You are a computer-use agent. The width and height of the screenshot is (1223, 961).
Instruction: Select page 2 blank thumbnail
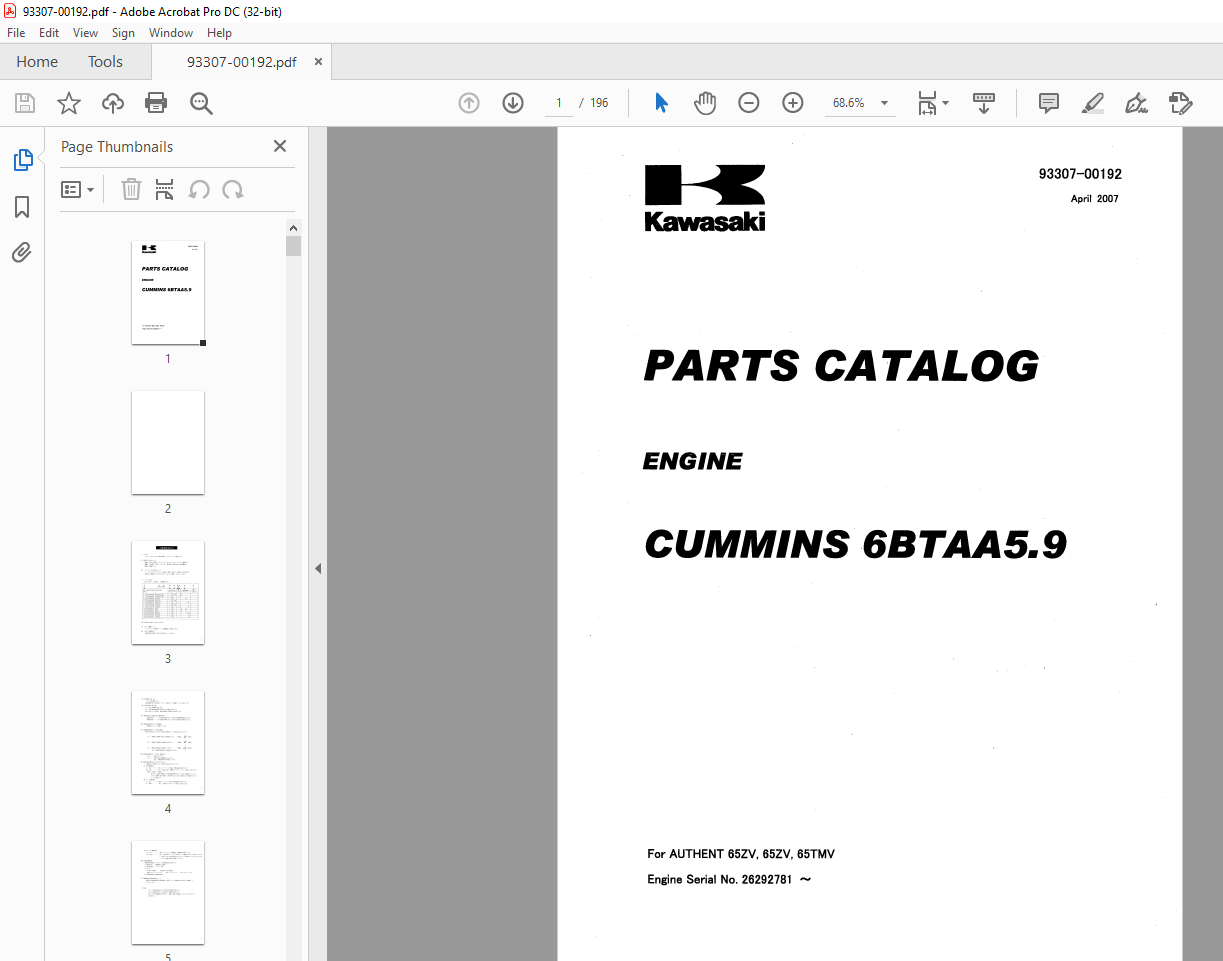coord(168,443)
